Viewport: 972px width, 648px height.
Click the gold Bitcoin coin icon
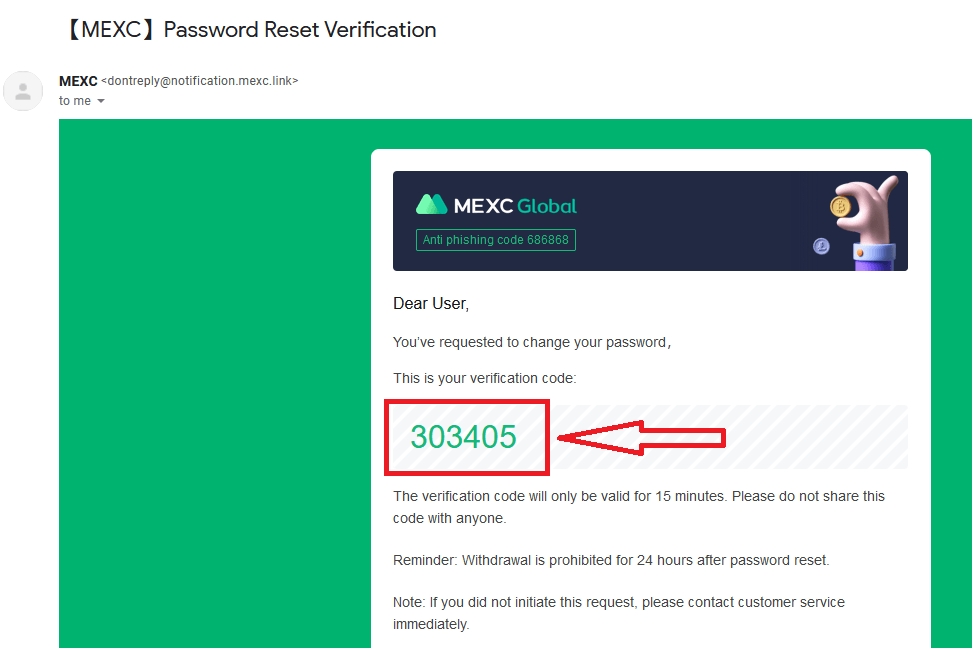[x=841, y=206]
